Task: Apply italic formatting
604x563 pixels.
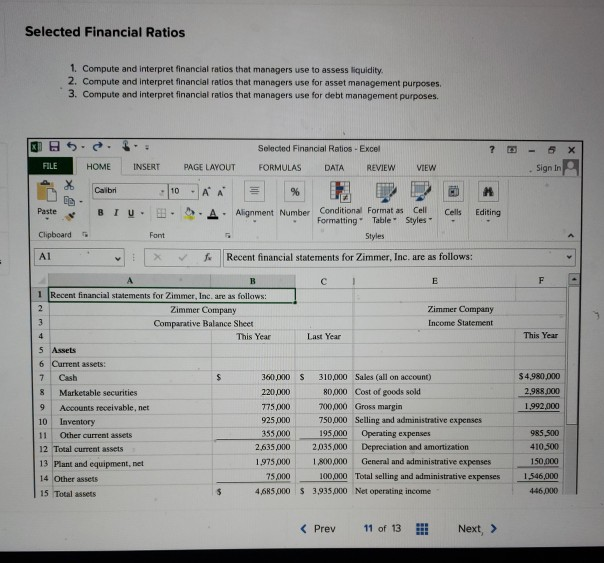Action: click(116, 213)
